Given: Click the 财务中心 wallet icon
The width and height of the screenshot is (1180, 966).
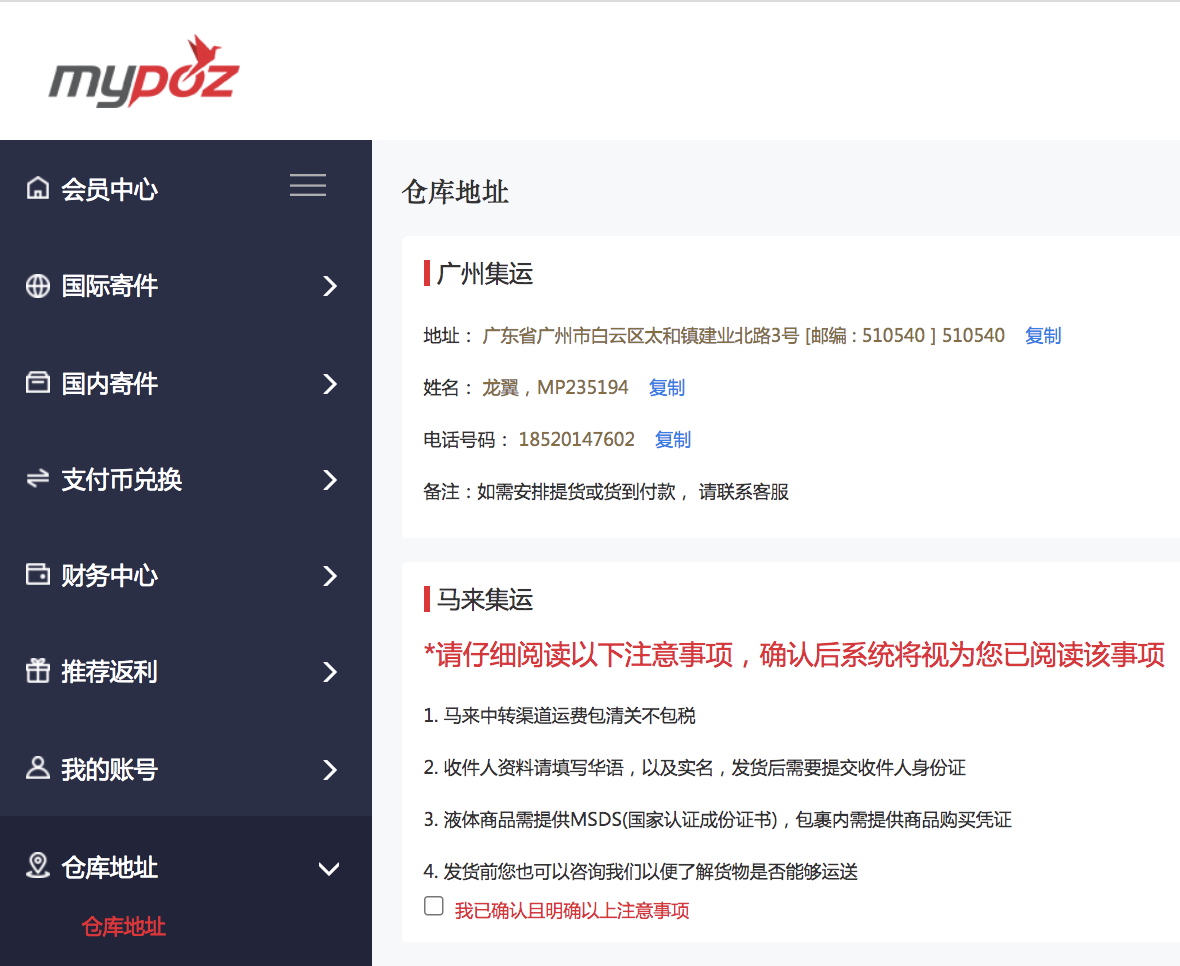Looking at the screenshot, I should click(37, 575).
